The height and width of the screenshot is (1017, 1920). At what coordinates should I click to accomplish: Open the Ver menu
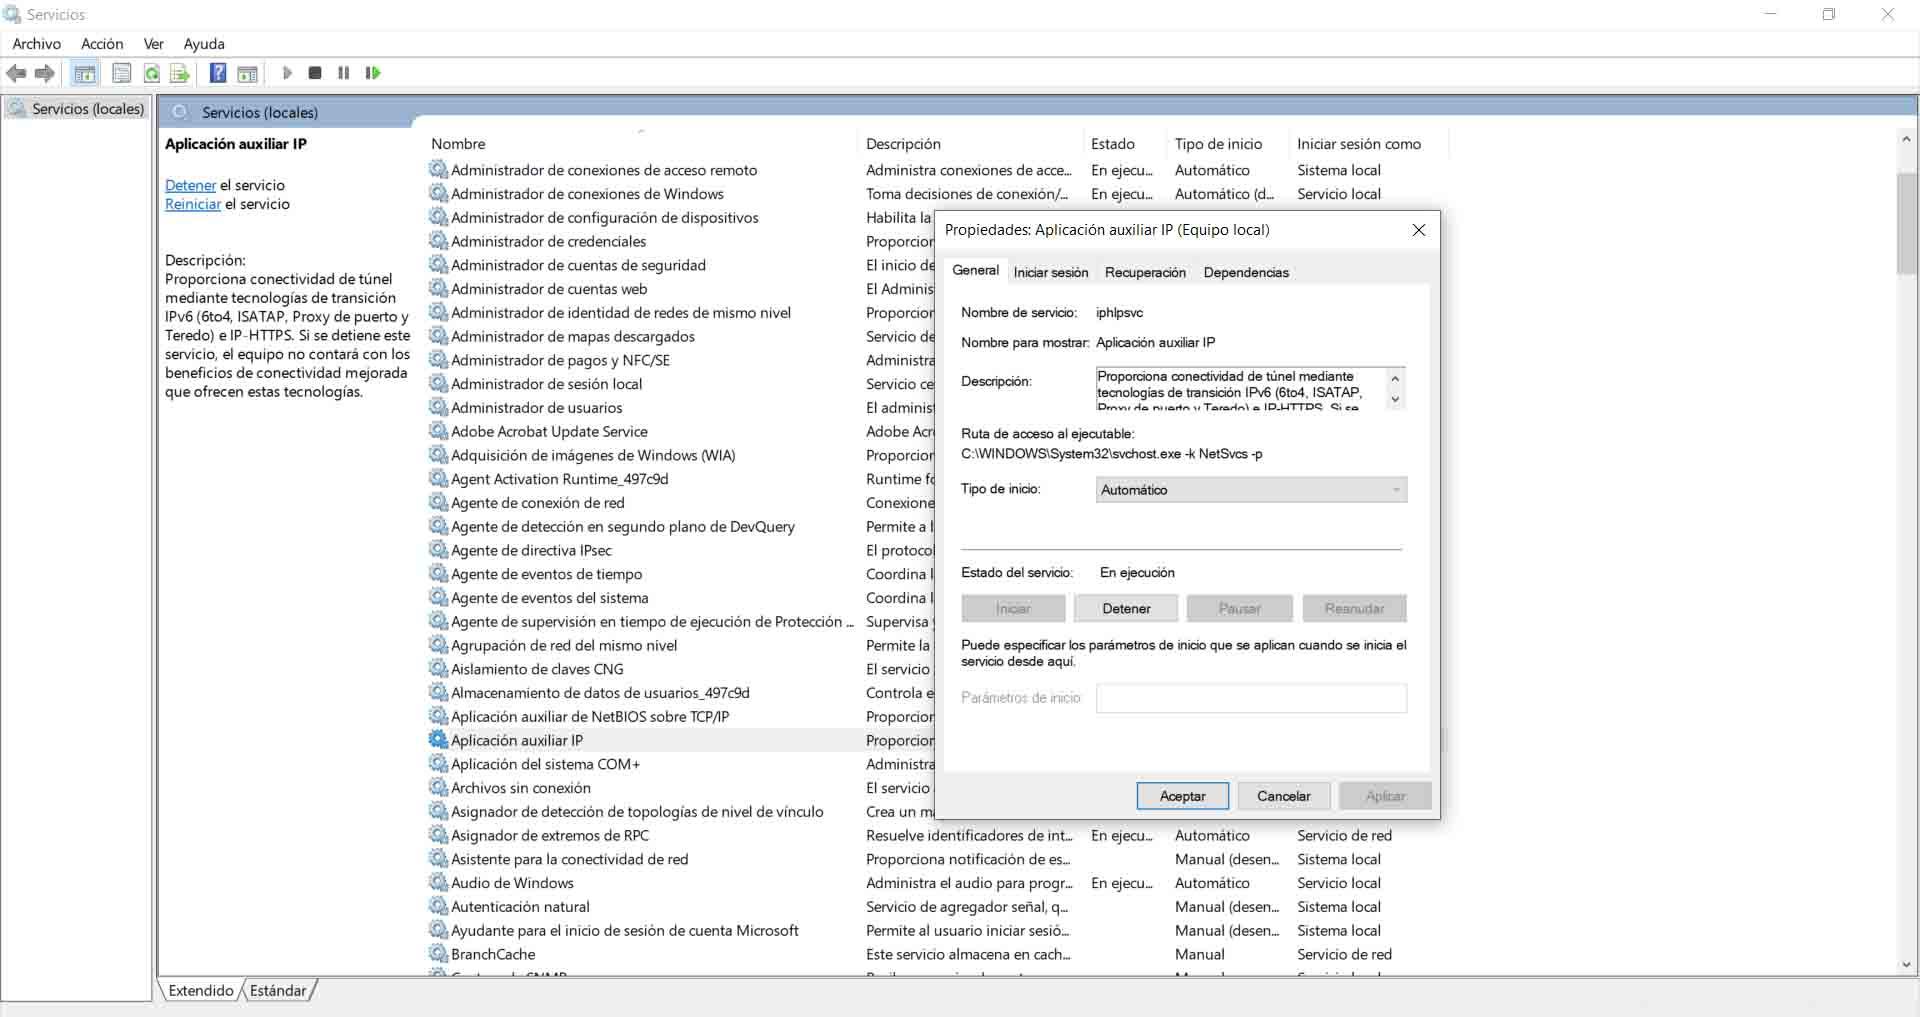click(154, 44)
